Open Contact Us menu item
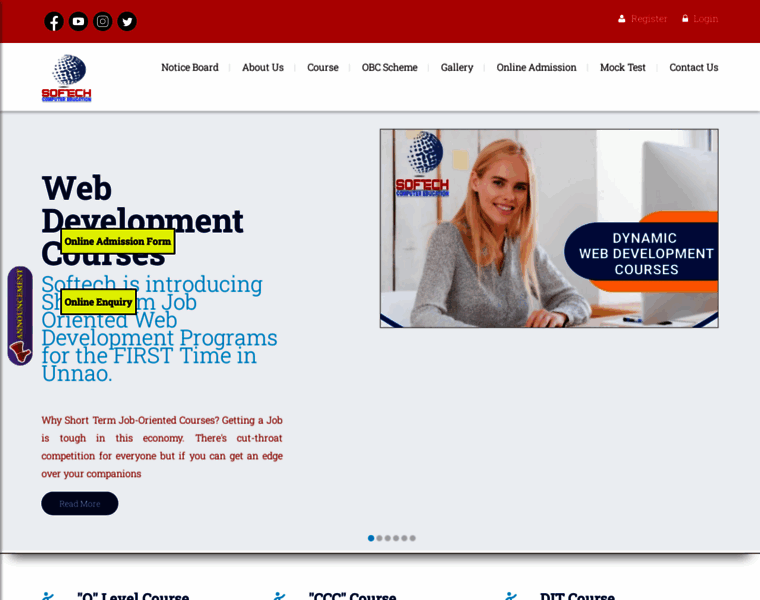760x600 pixels. point(694,67)
